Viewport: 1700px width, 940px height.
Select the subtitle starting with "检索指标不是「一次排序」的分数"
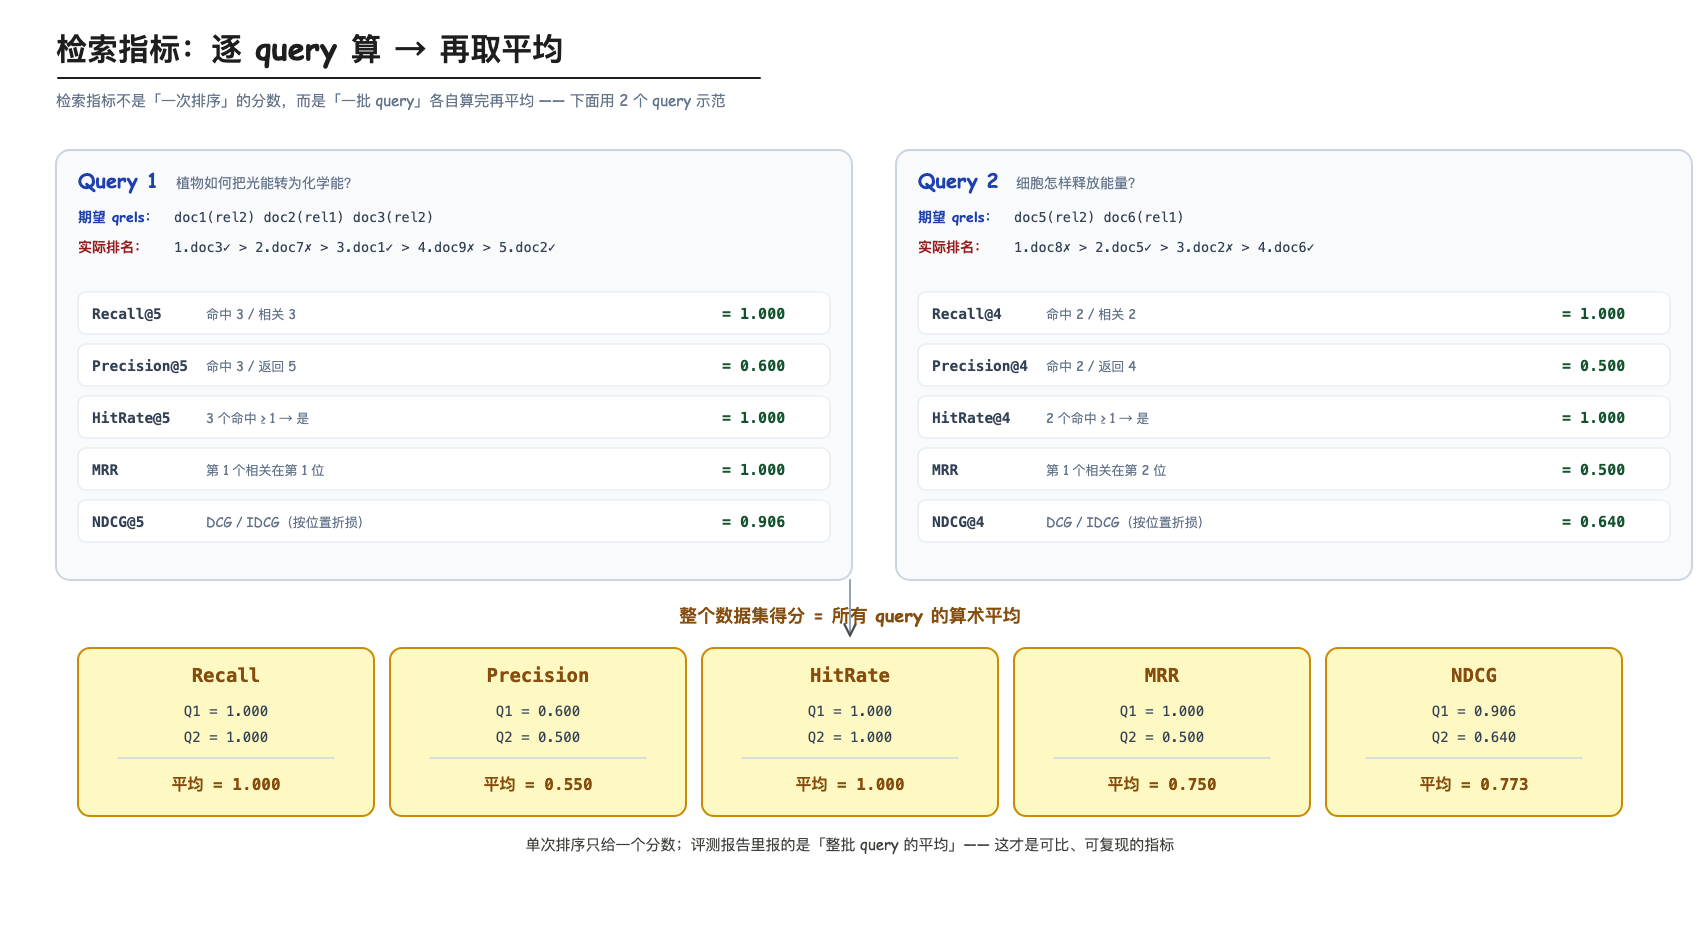click(x=391, y=101)
